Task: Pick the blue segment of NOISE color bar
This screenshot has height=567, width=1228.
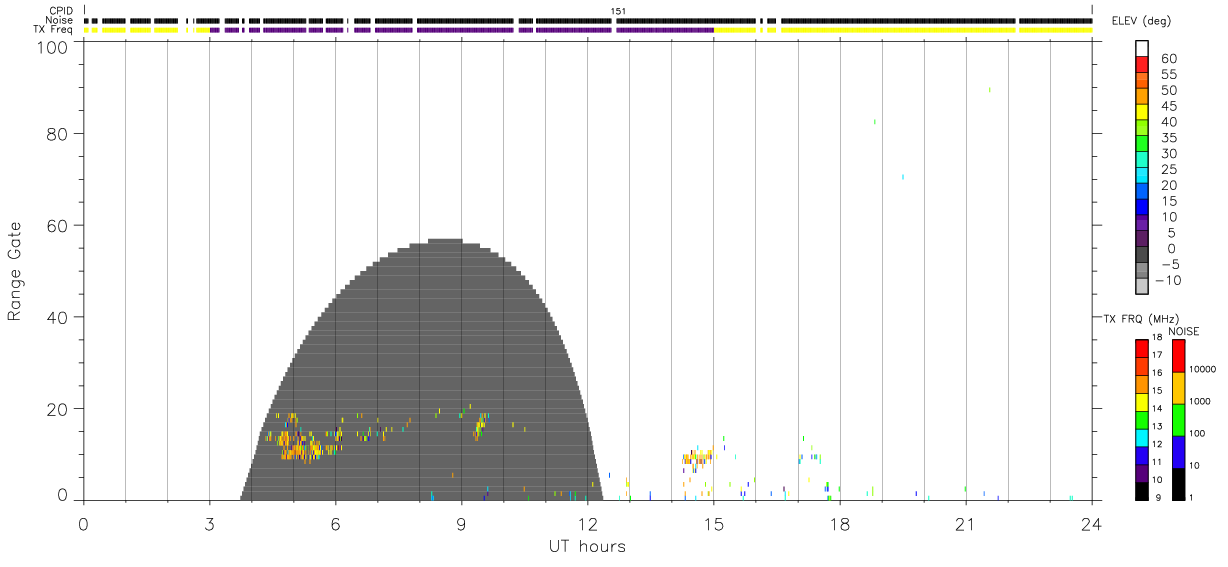Action: click(x=1178, y=452)
